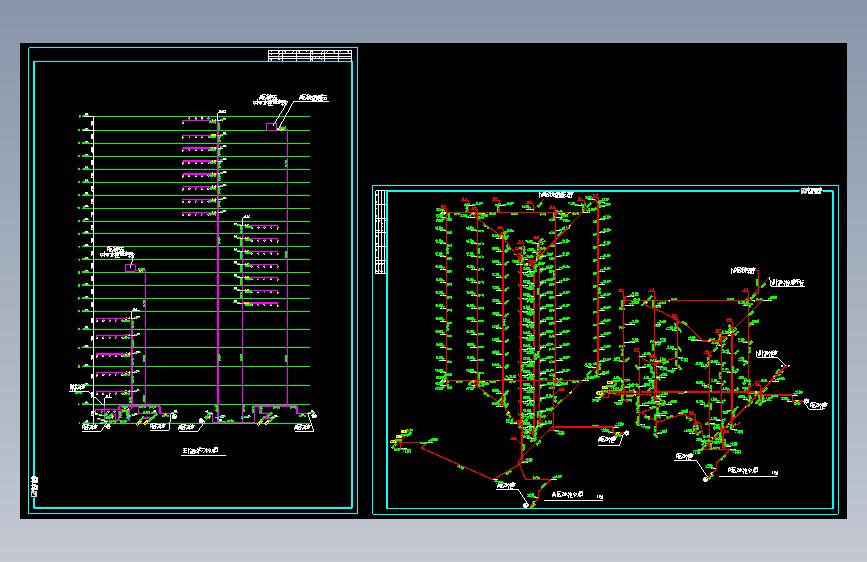This screenshot has height=562, width=867.
Task: Pick the underlined caption beneath the large red isometric system
Action: pyautogui.click(x=573, y=495)
